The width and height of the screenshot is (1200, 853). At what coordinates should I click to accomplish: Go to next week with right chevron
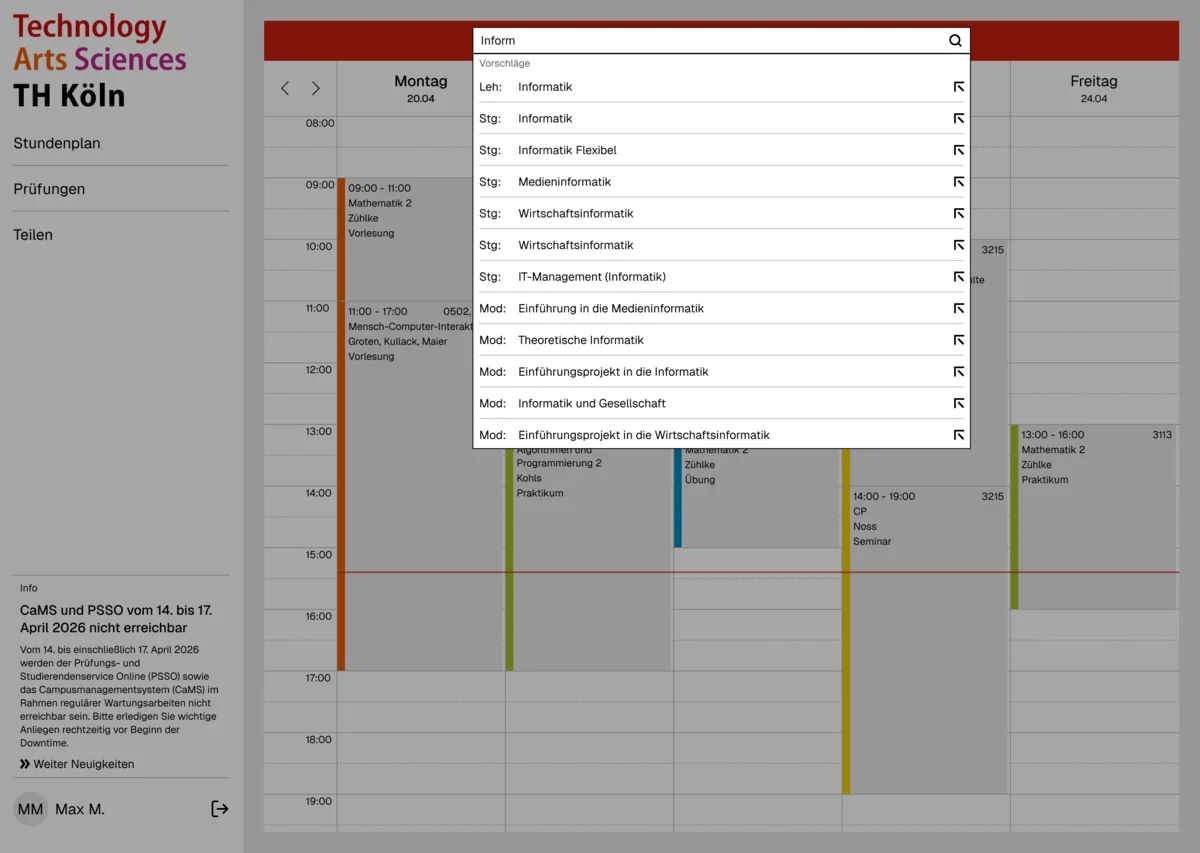316,89
